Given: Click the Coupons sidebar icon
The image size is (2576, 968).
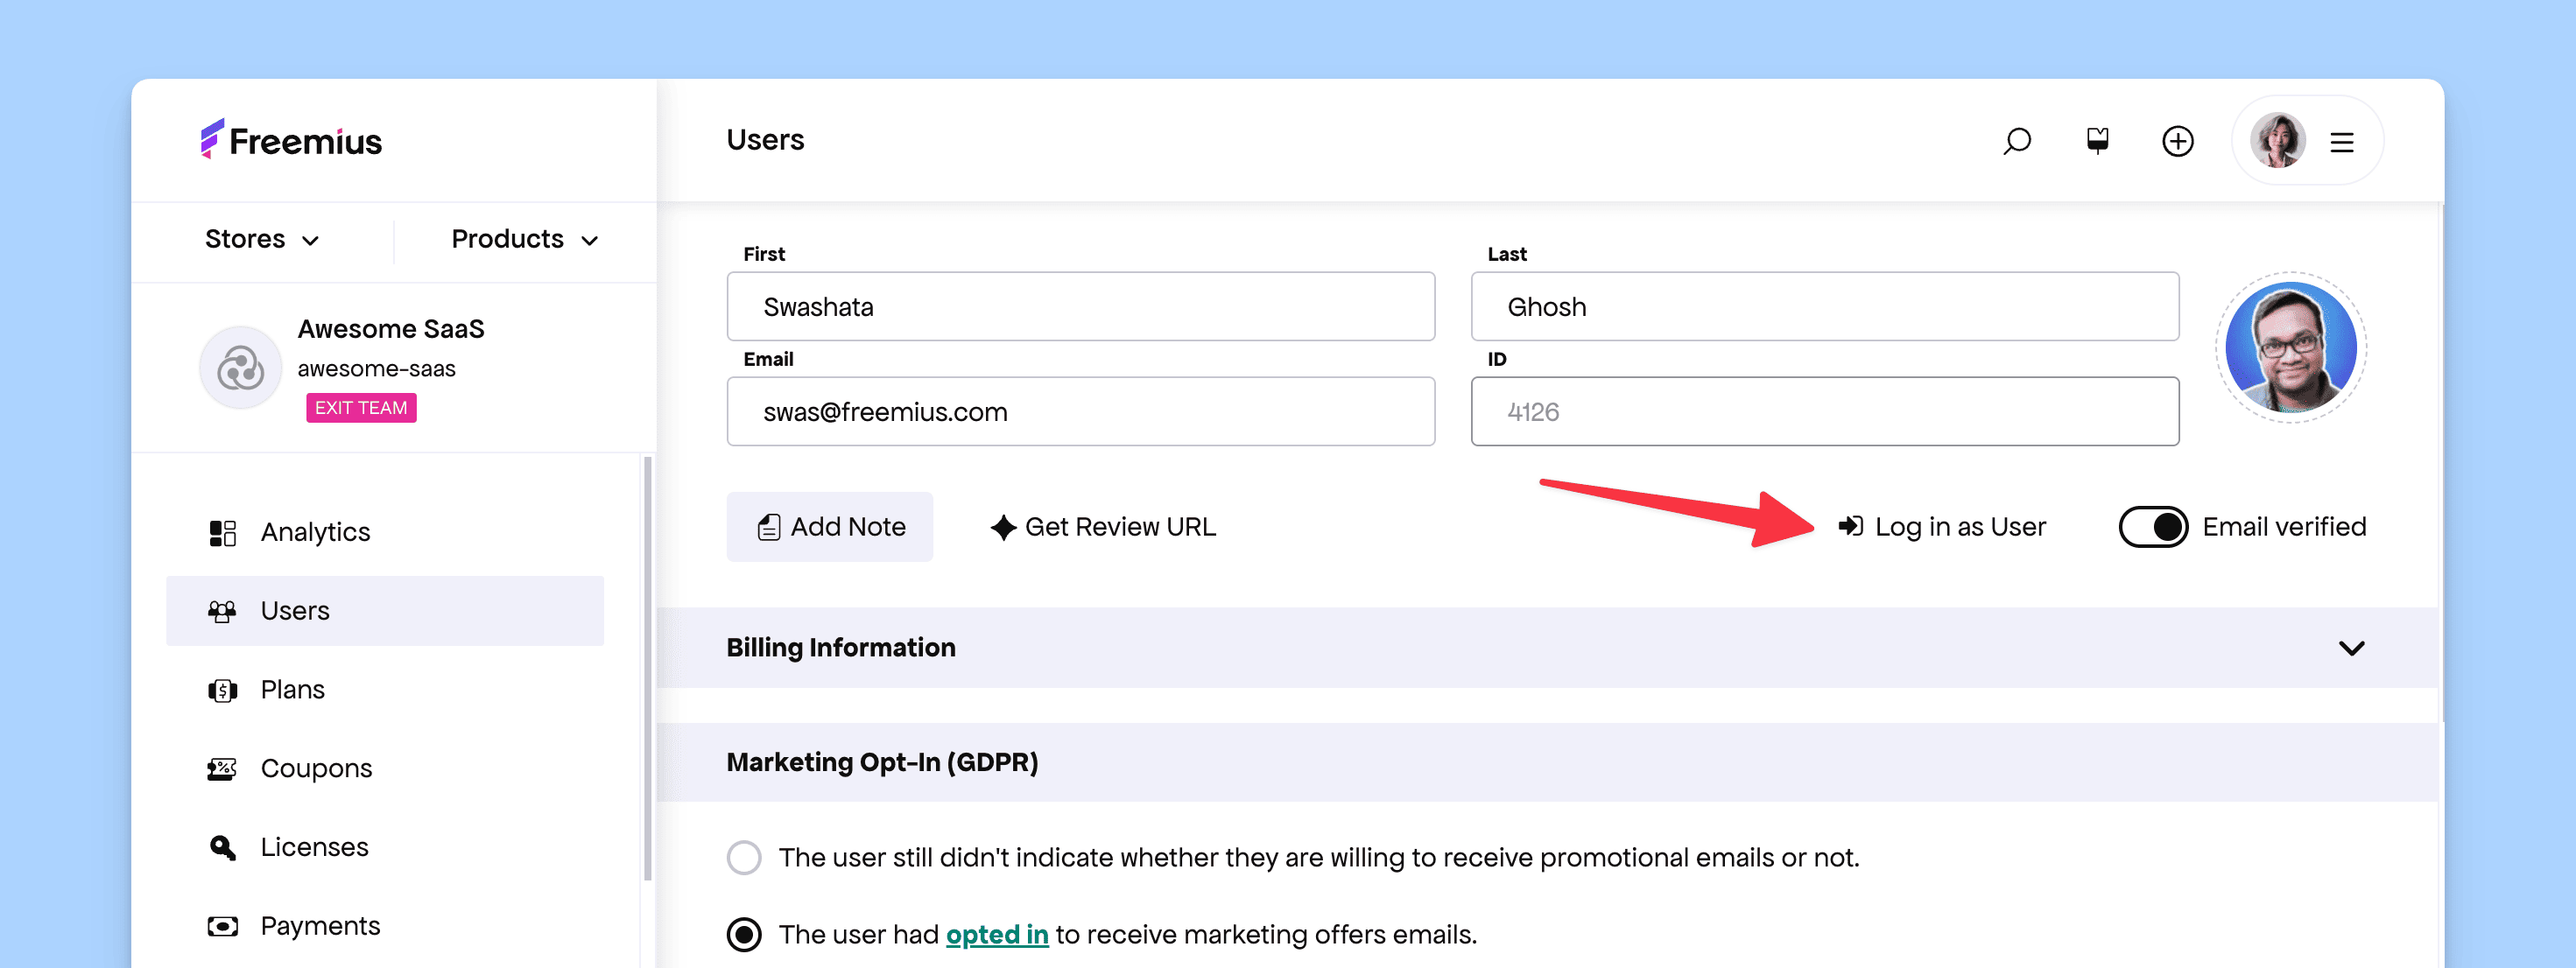Looking at the screenshot, I should click(x=222, y=768).
